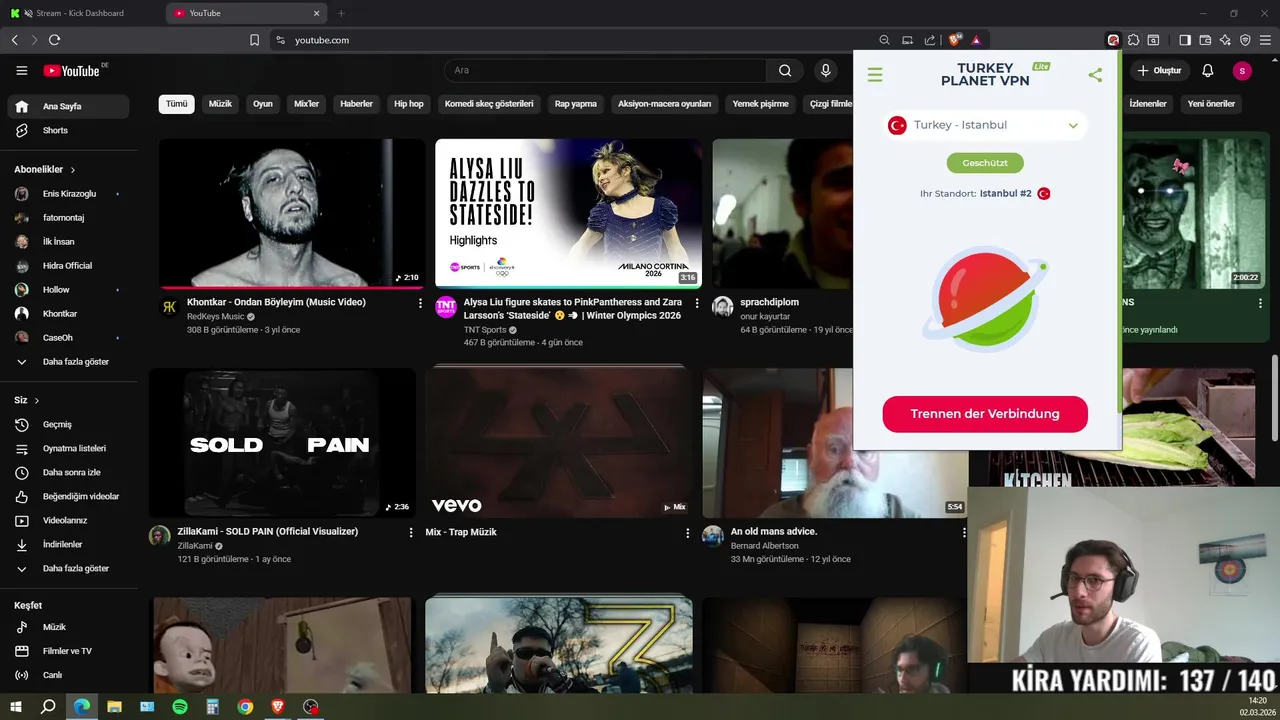The width and height of the screenshot is (1280, 720).
Task: Open Chrome from the taskbar
Action: click(245, 707)
